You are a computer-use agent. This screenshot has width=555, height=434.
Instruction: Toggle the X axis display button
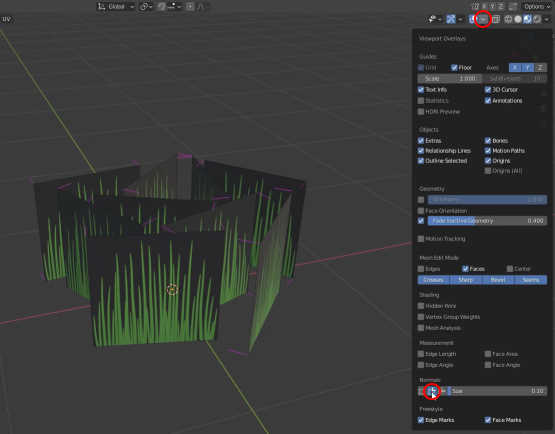515,68
